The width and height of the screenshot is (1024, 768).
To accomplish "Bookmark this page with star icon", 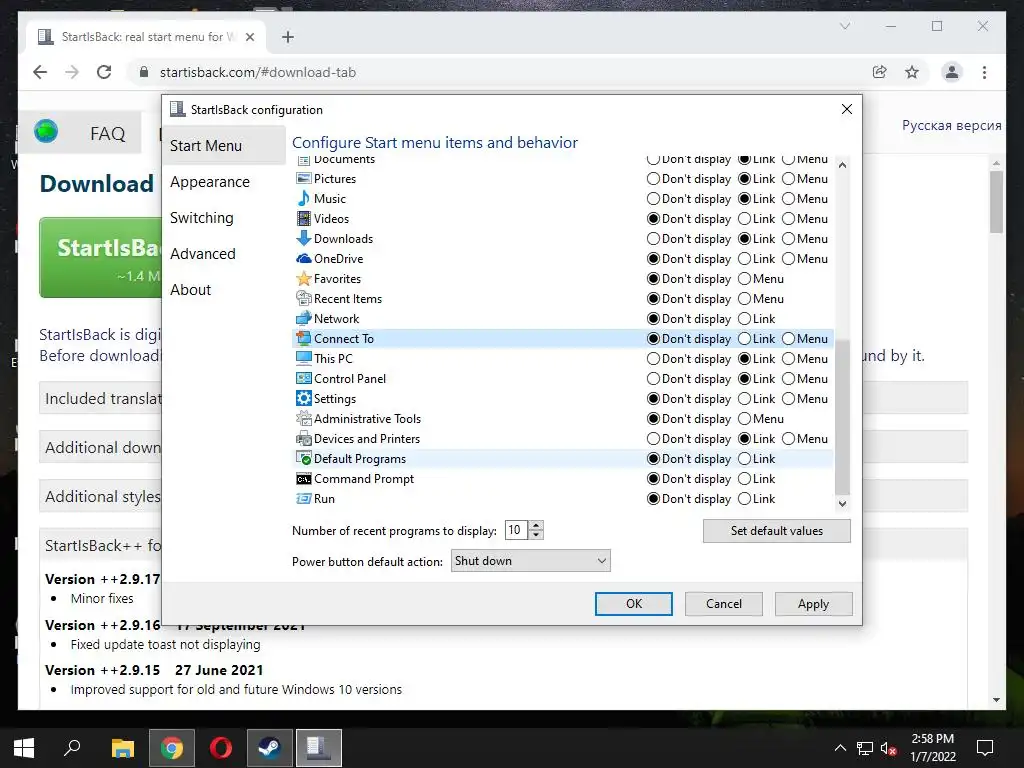I will pyautogui.click(x=912, y=72).
